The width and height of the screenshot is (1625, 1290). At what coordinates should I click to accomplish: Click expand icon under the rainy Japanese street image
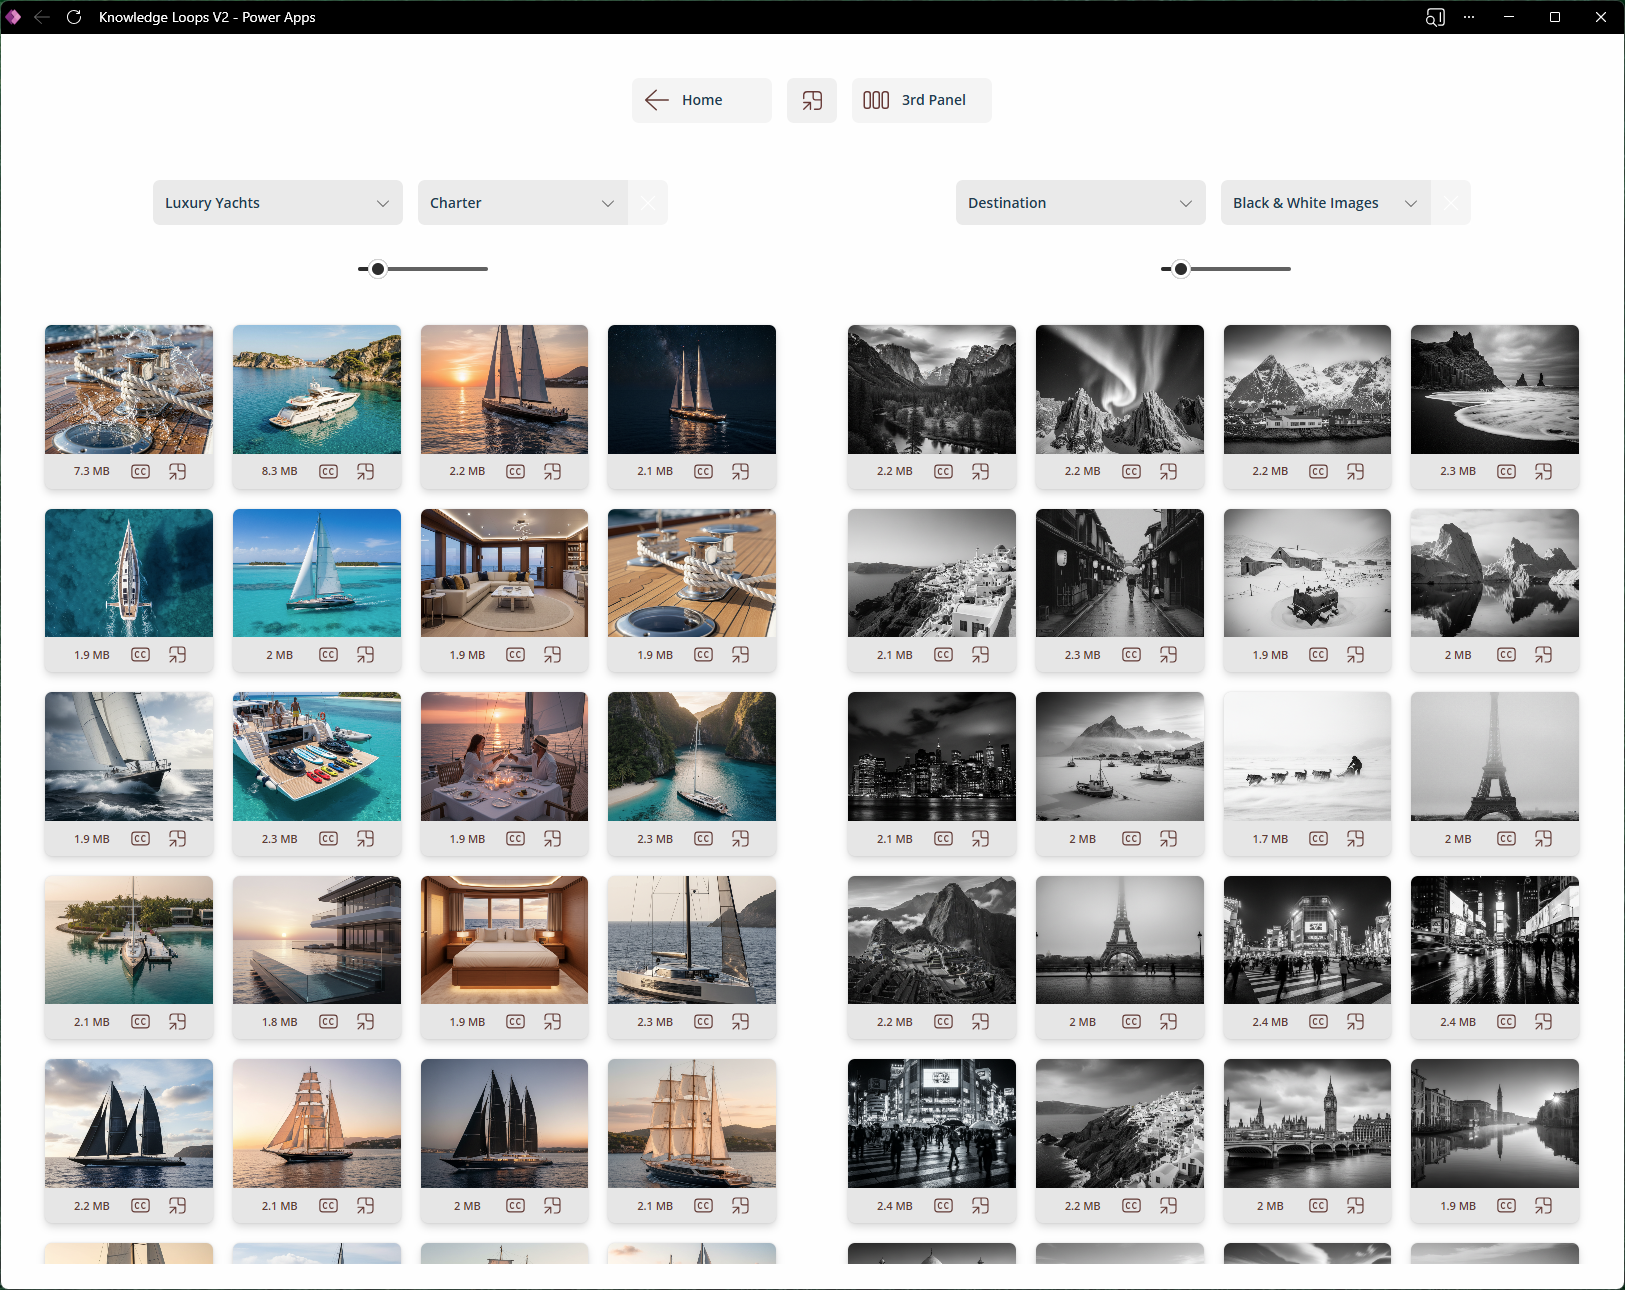(1168, 655)
